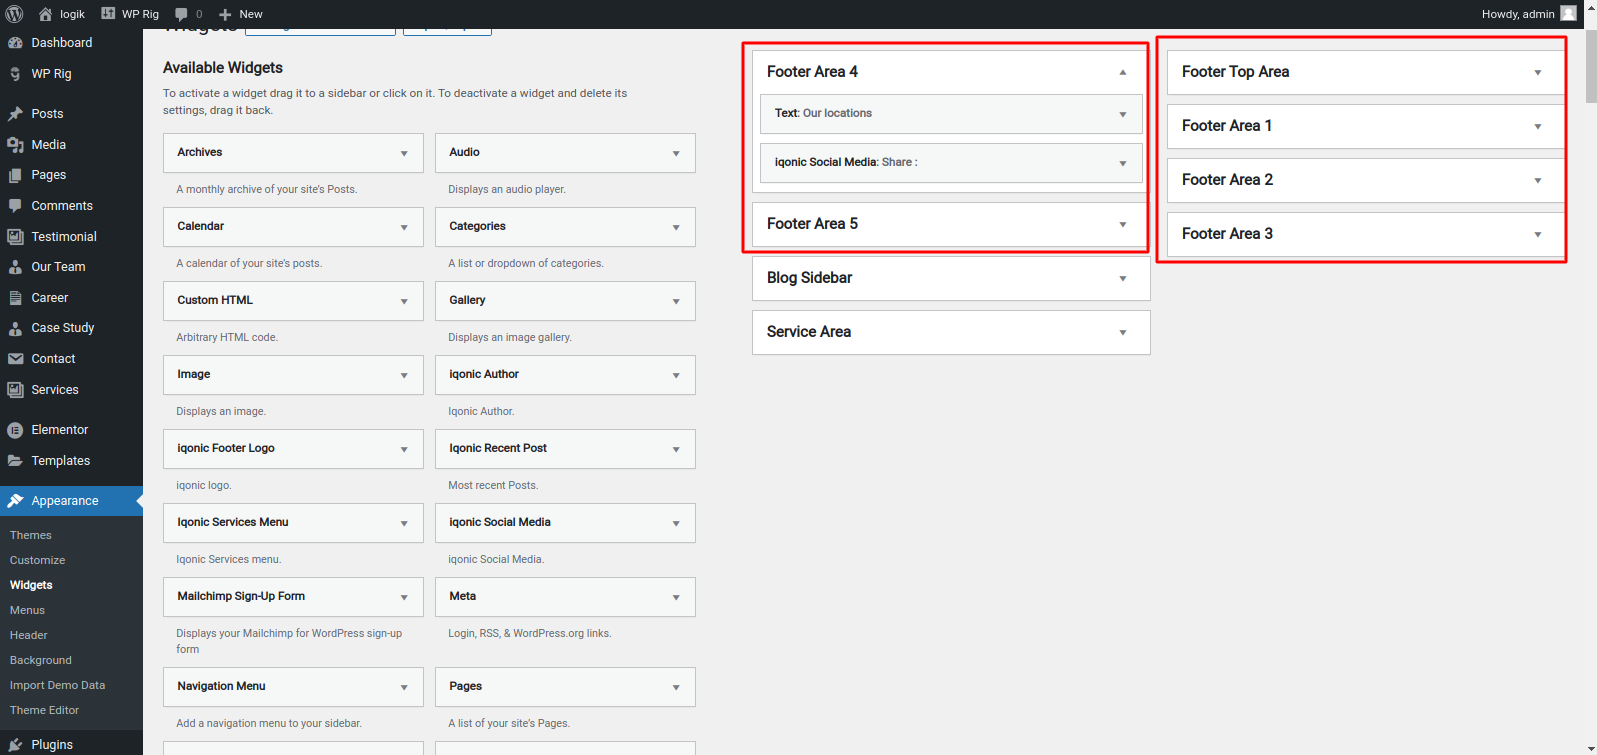
Task: Open the Meta widget dropdown arrow
Action: (676, 597)
